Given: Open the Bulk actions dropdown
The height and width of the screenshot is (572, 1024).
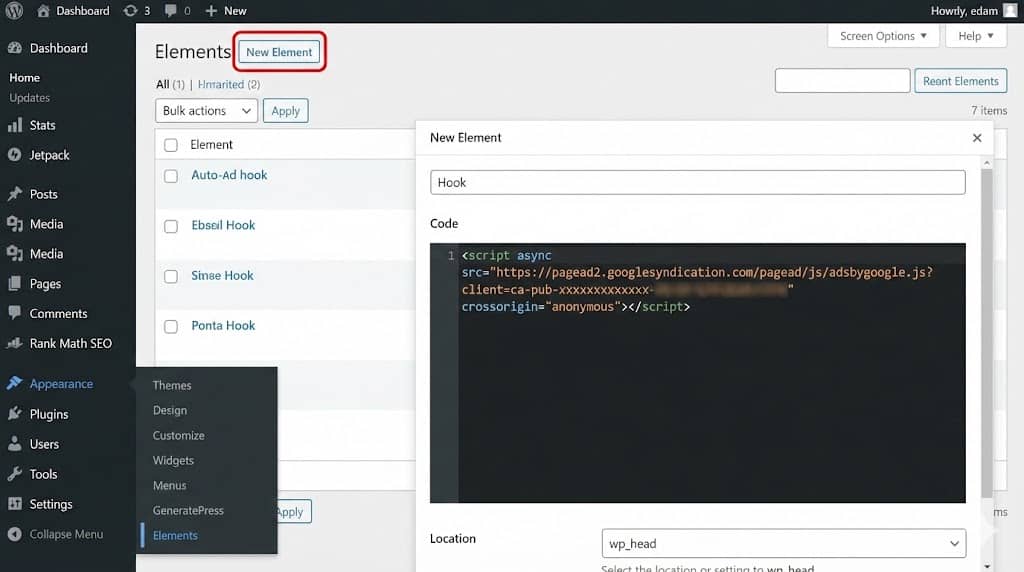Looking at the screenshot, I should coord(206,110).
